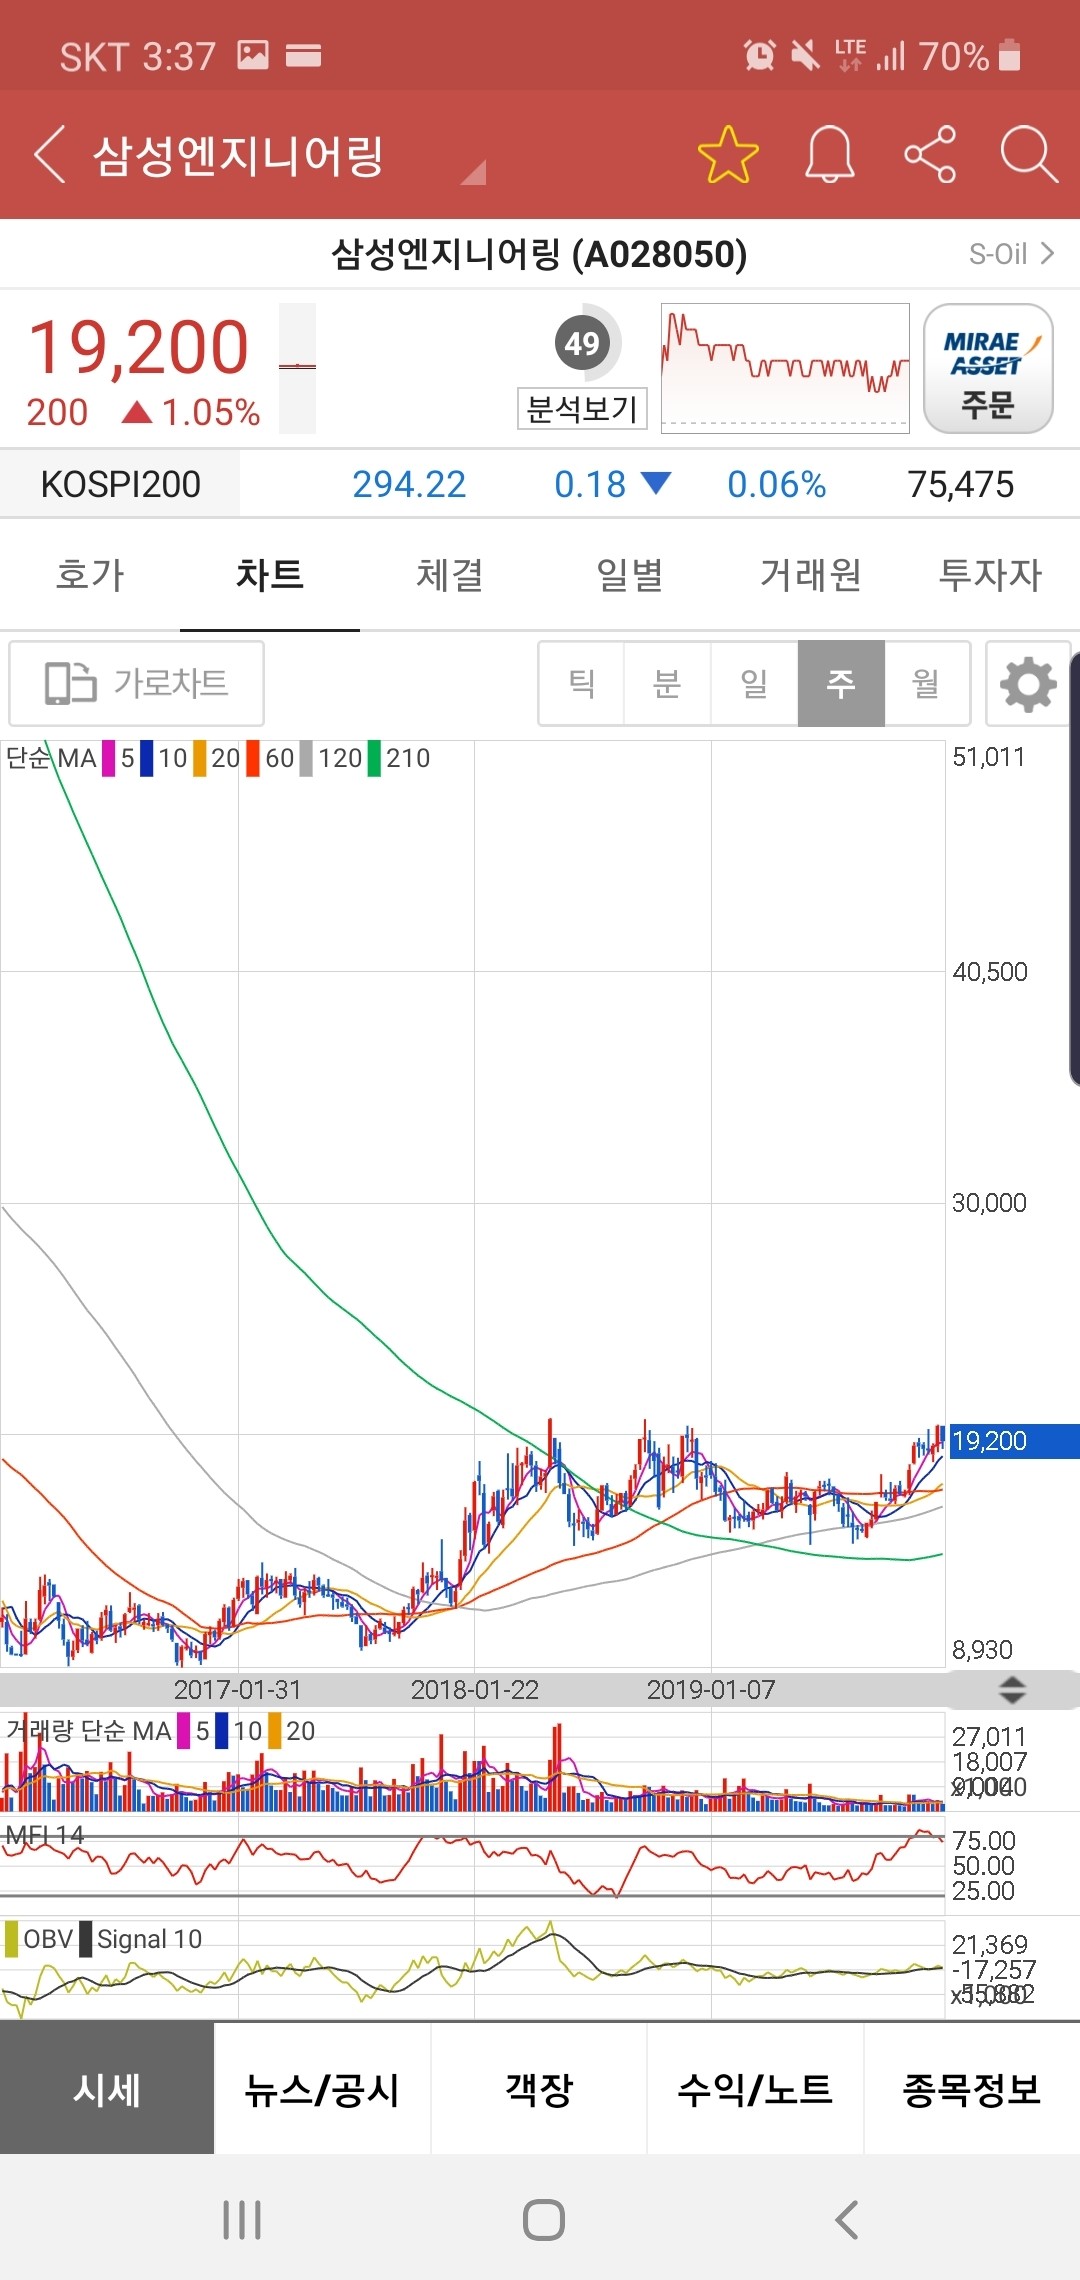The width and height of the screenshot is (1080, 2280).
Task: Toggle the favorite star icon
Action: [728, 155]
